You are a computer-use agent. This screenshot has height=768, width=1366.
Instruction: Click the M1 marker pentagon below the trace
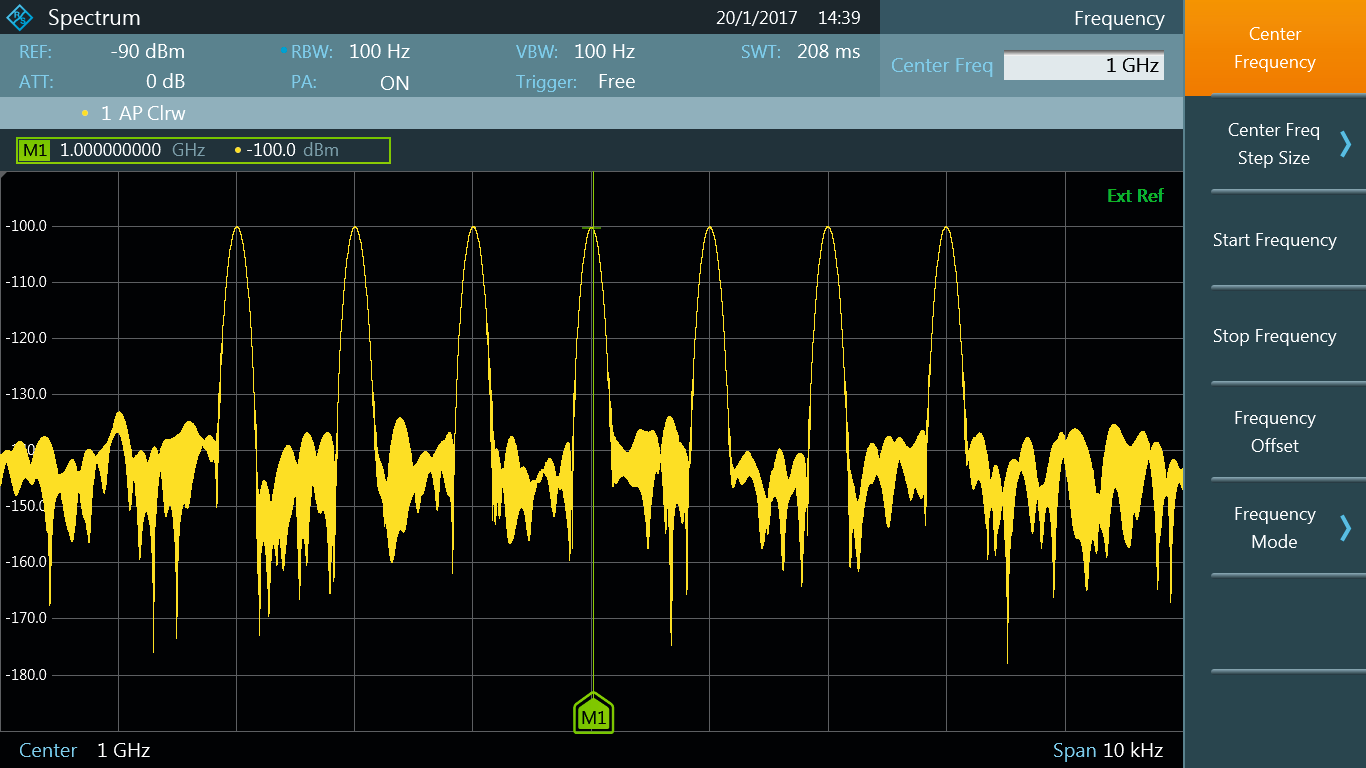pos(593,714)
